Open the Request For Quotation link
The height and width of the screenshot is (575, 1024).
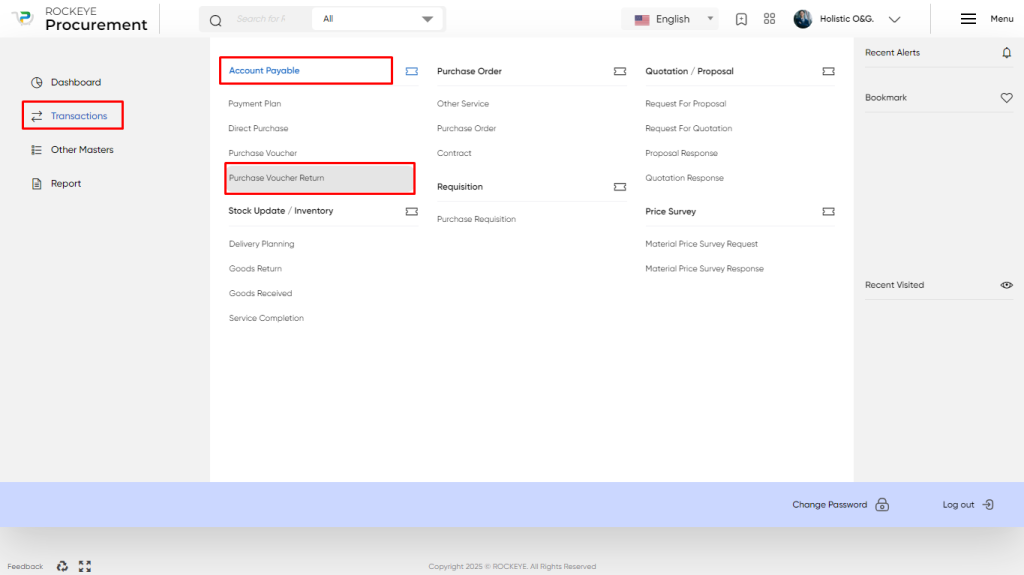click(688, 129)
